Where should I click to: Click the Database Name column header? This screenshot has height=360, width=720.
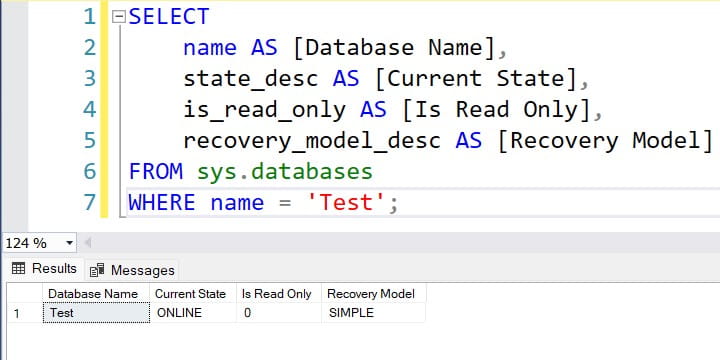[96, 294]
